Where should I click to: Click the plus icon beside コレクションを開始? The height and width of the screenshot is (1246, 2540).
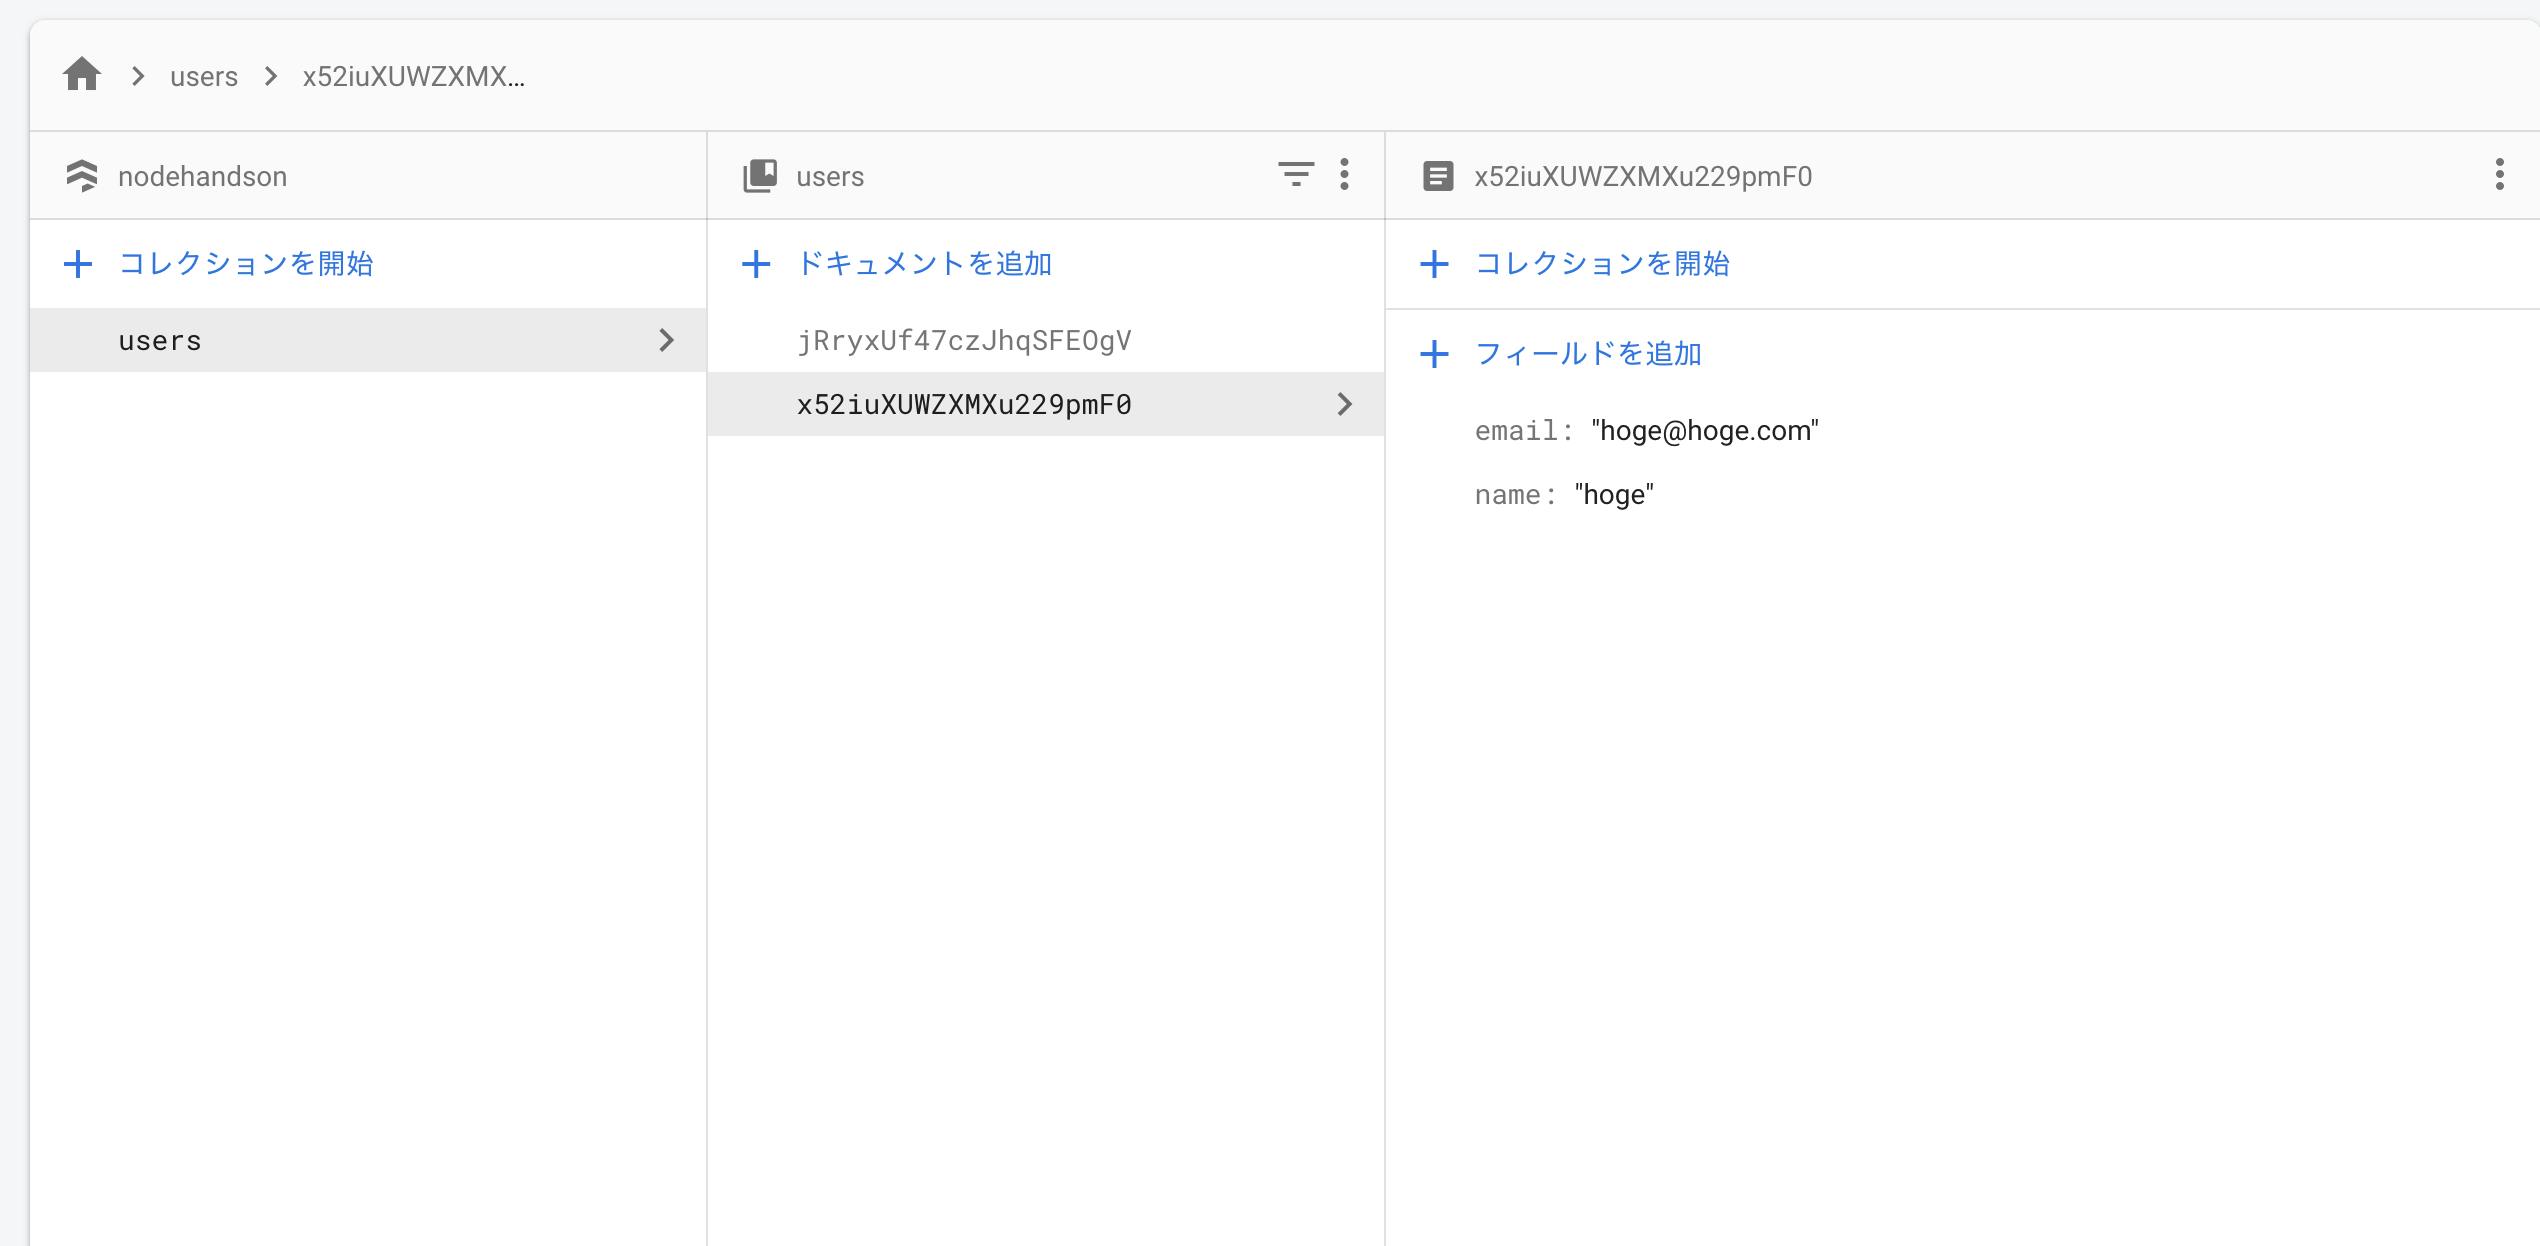tap(78, 264)
